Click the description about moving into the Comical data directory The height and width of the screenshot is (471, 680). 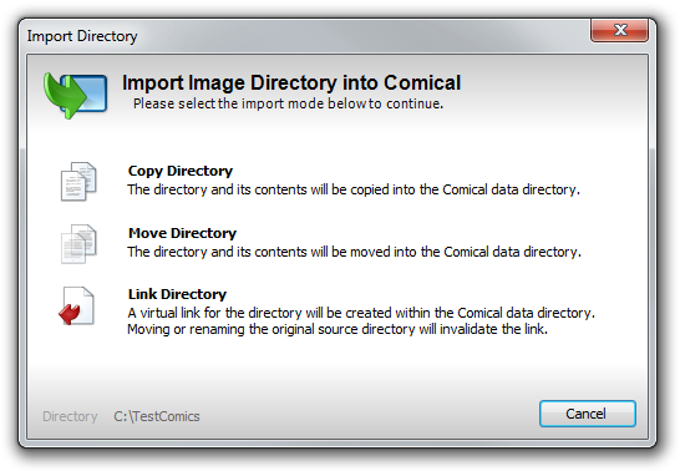click(354, 252)
